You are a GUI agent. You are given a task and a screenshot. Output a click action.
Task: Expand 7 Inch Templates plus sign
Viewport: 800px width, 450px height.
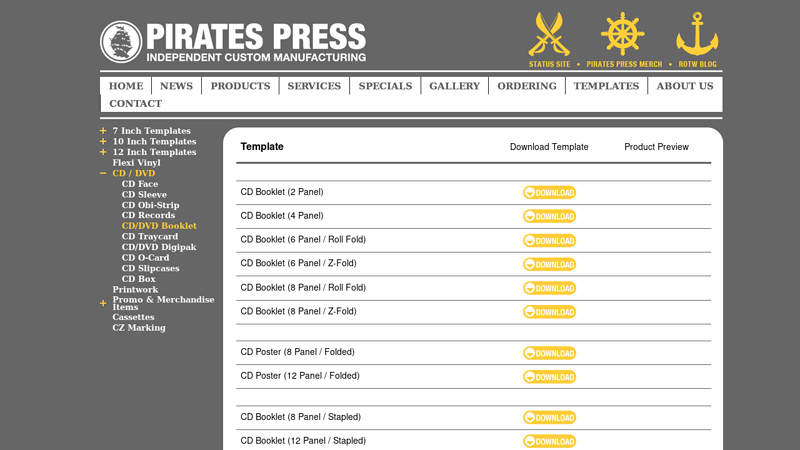[x=103, y=131]
